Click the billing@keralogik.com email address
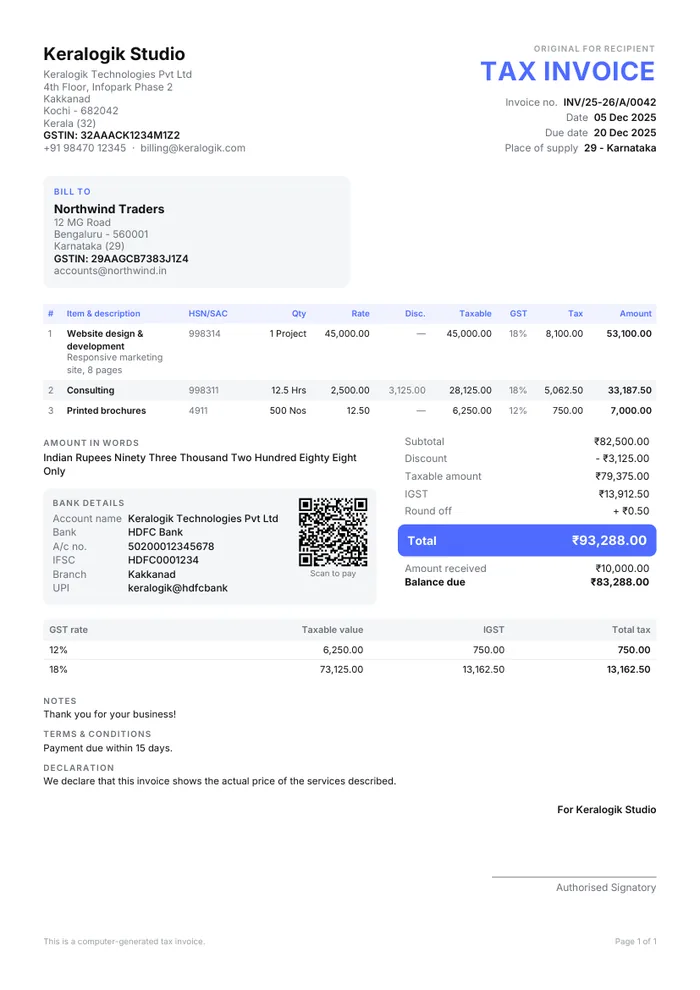Image resolution: width=700 pixels, height=990 pixels. [x=193, y=148]
